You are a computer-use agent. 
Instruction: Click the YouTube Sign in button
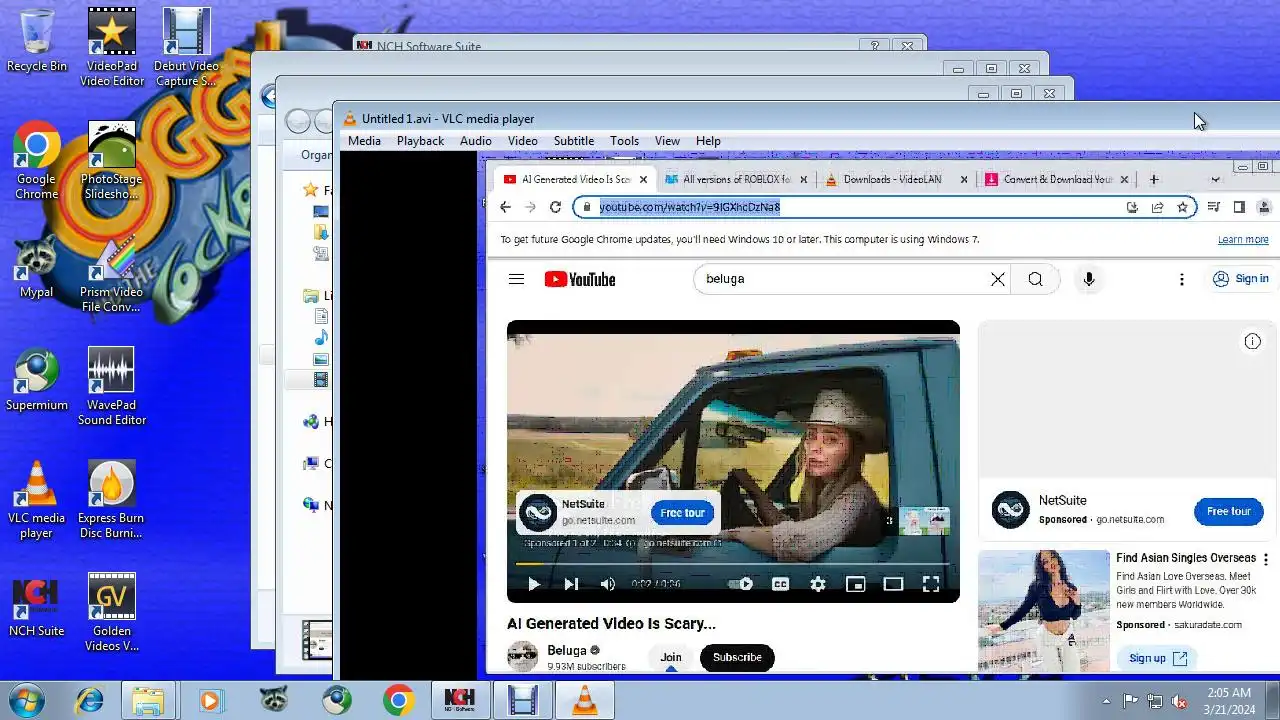(x=1240, y=279)
